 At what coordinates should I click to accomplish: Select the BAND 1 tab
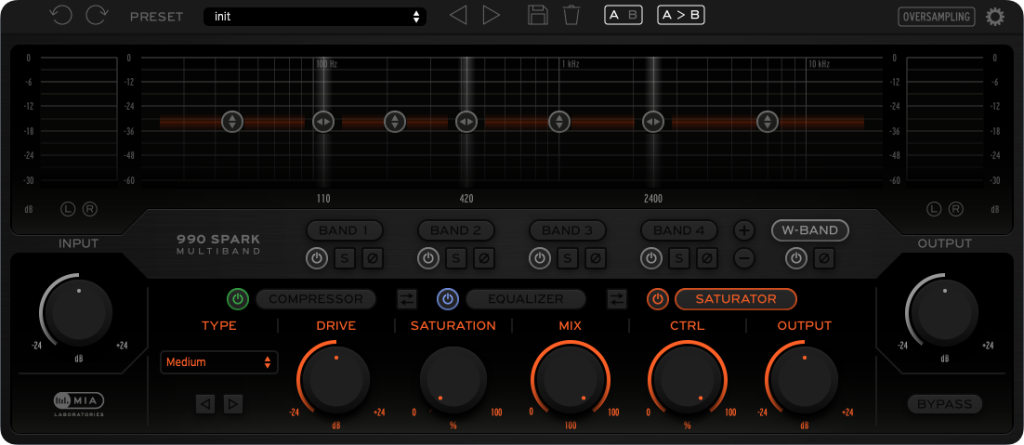345,230
